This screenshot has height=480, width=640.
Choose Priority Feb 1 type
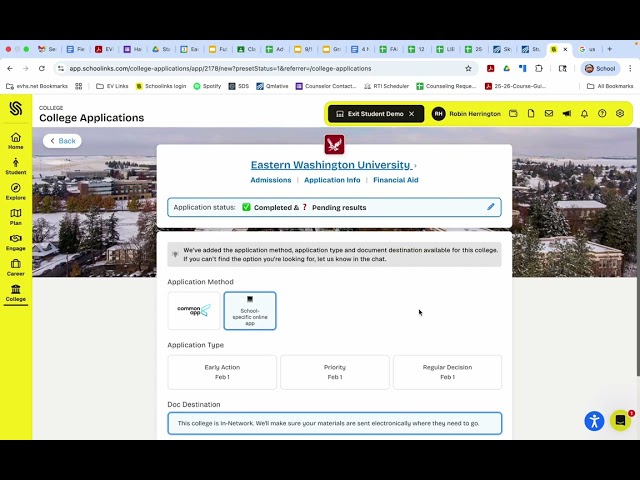(335, 372)
